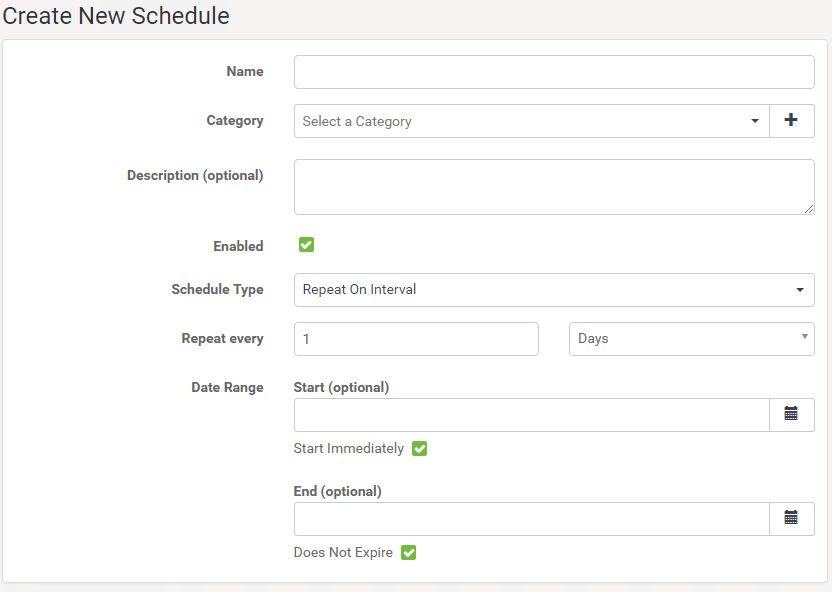Click the plus icon to add category
The image size is (832, 592).
click(791, 120)
